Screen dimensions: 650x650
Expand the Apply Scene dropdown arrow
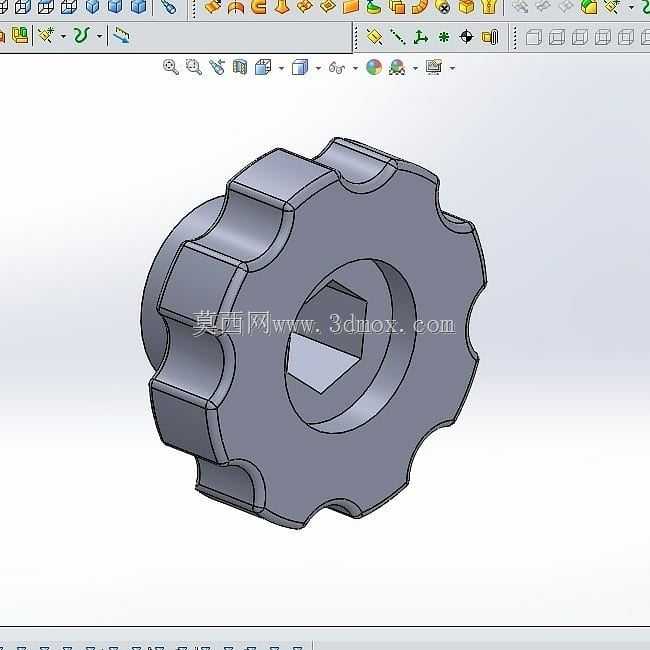click(x=415, y=68)
